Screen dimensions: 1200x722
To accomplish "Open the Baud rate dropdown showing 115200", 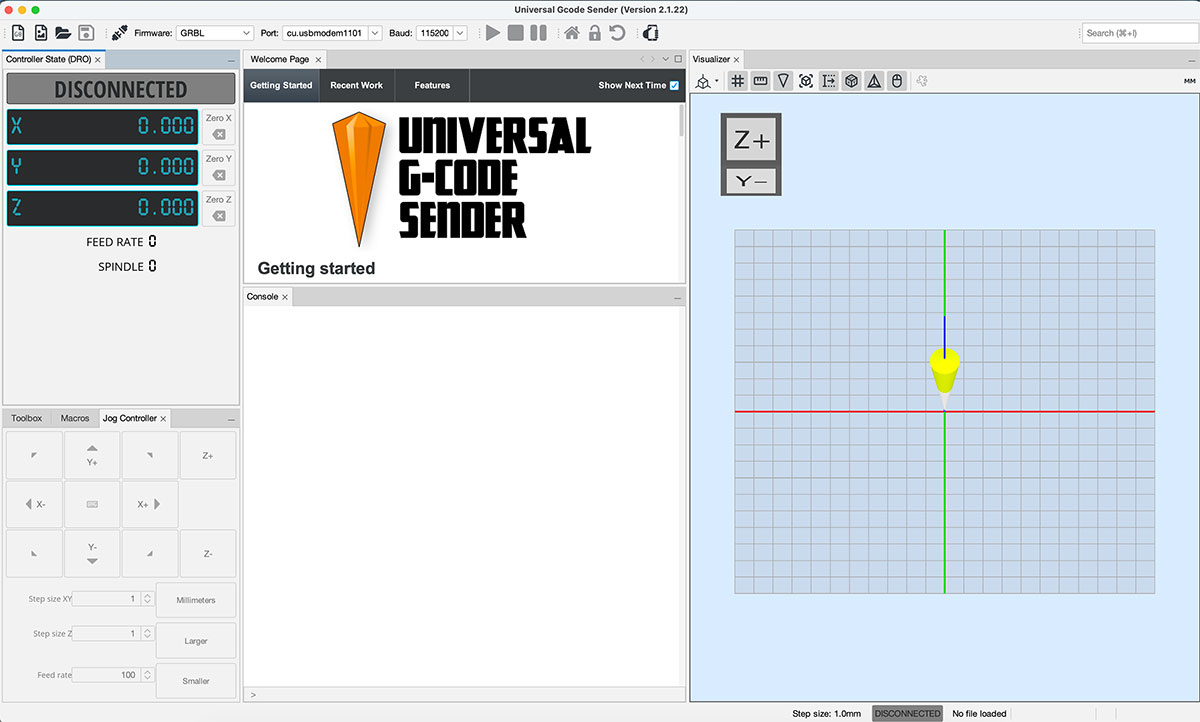I will [x=440, y=32].
